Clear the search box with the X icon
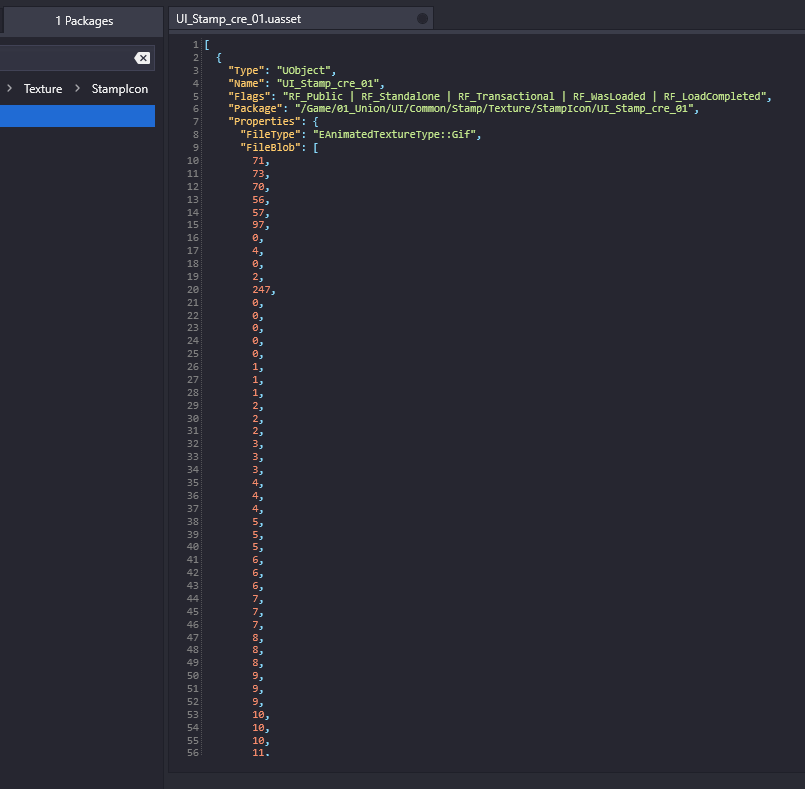 pyautogui.click(x=142, y=58)
